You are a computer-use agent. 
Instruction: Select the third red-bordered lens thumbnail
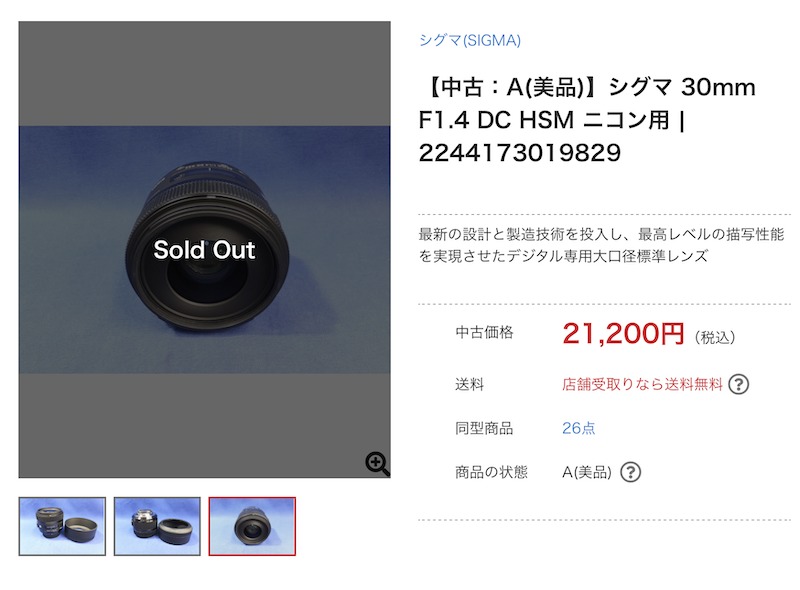click(x=252, y=526)
